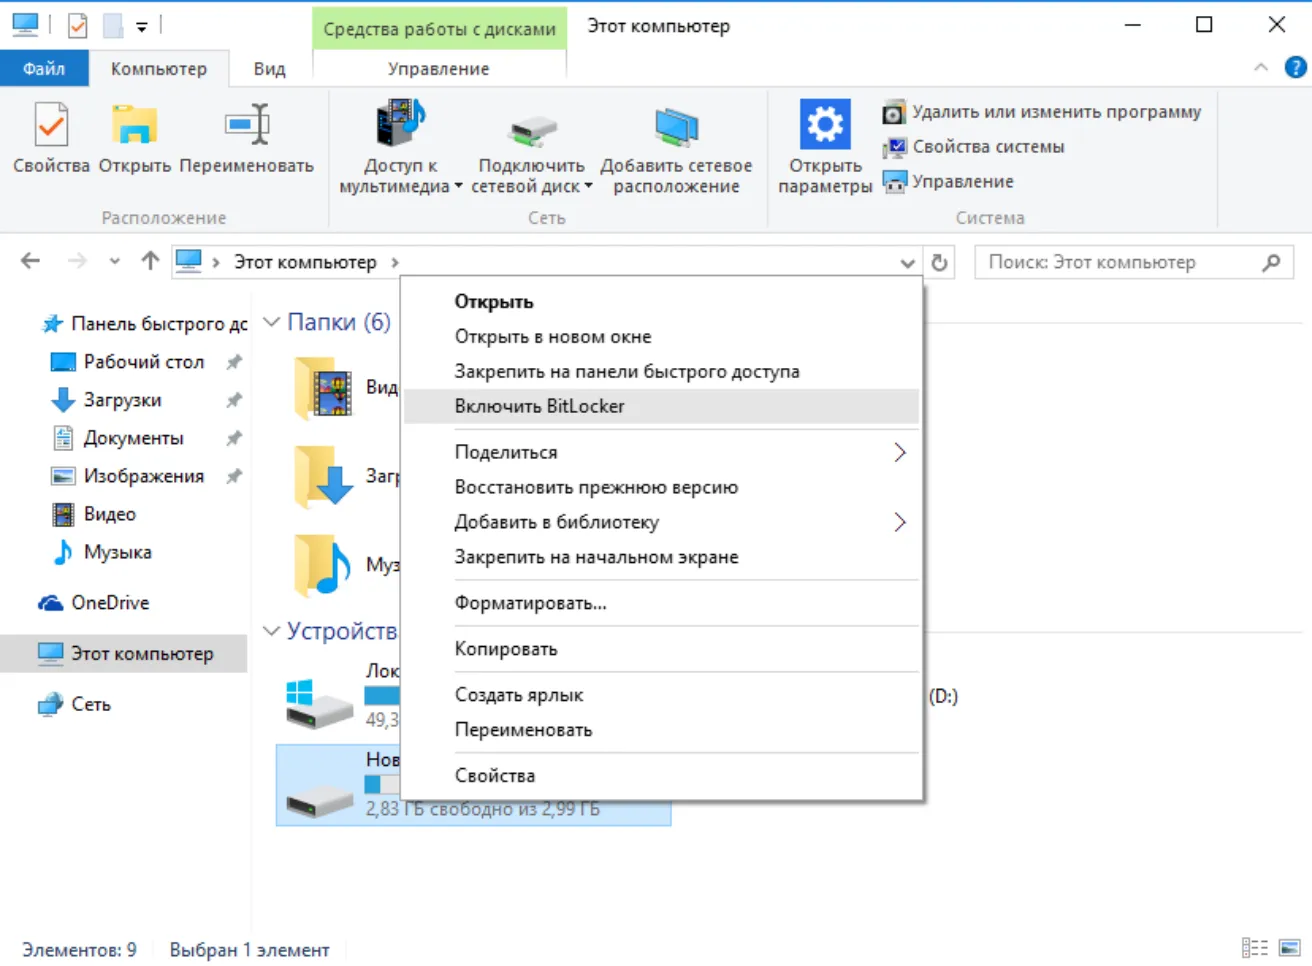Click Добавить сетевое расположение icon
Screen dimensions: 1312x966
click(676, 128)
